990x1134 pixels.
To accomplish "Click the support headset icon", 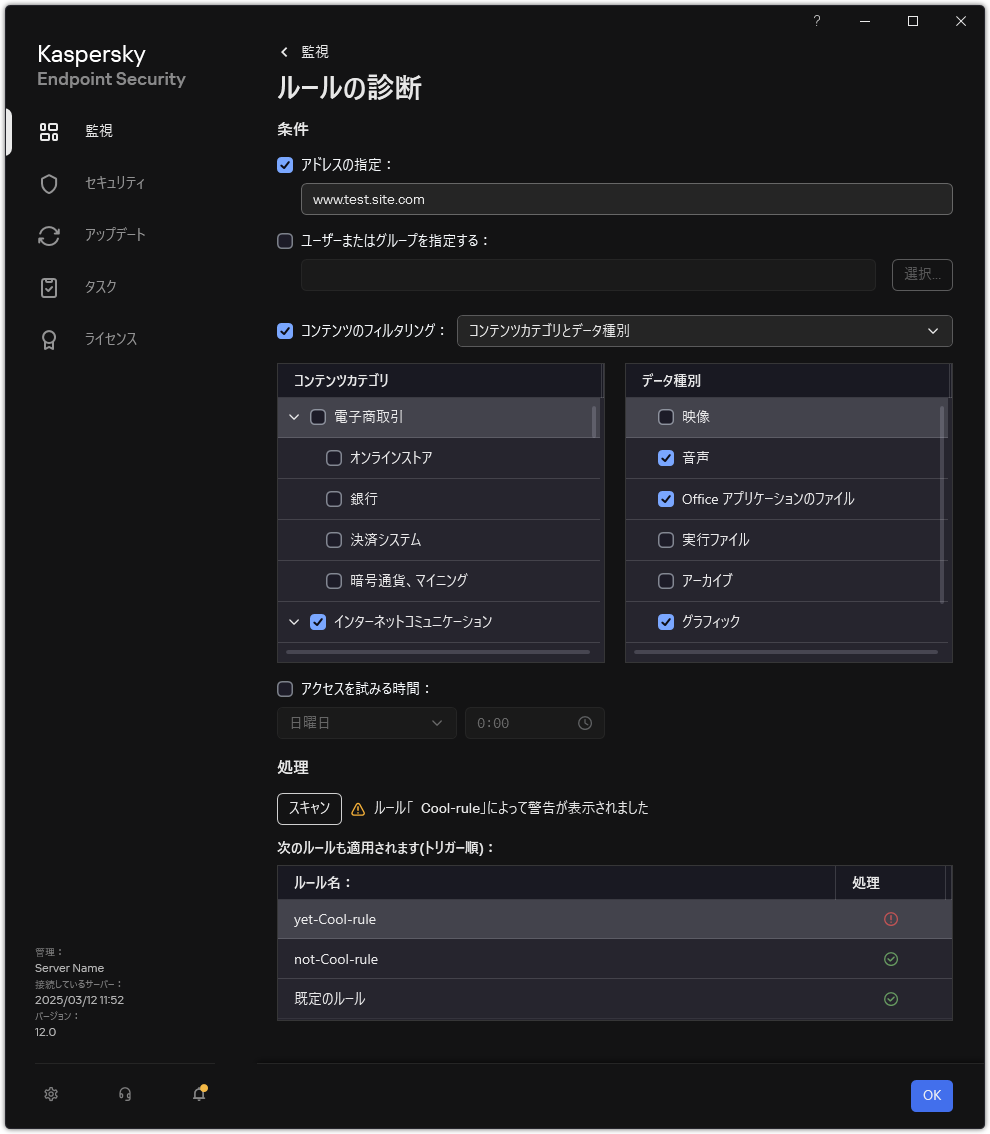I will (124, 1094).
